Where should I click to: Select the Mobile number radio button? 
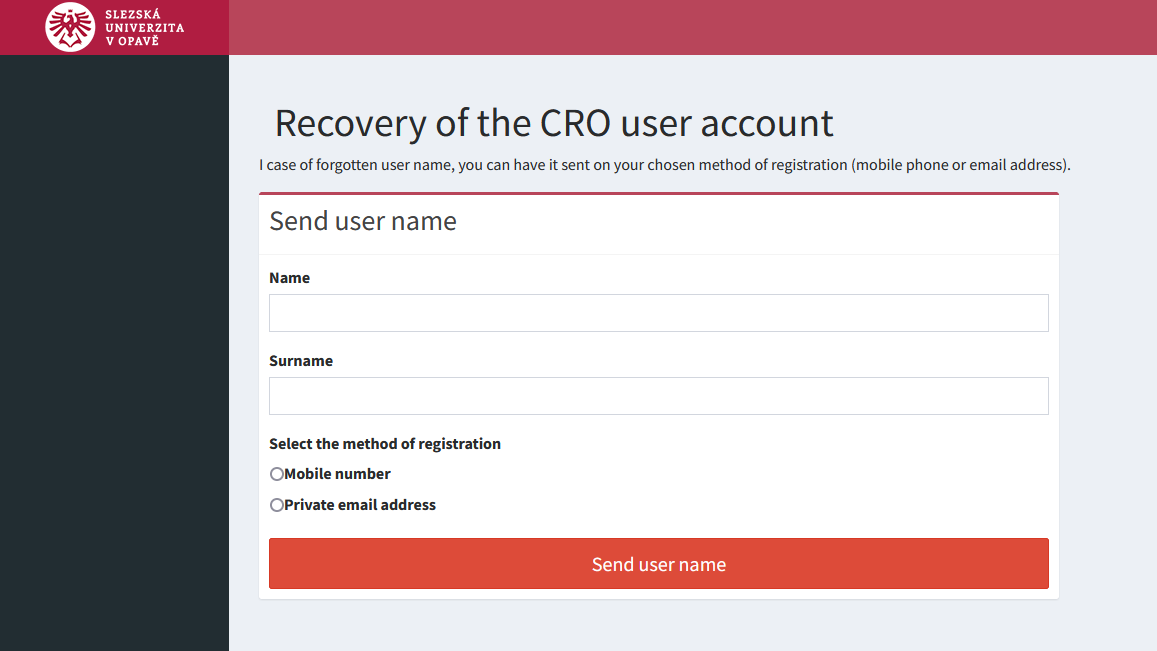(x=277, y=474)
